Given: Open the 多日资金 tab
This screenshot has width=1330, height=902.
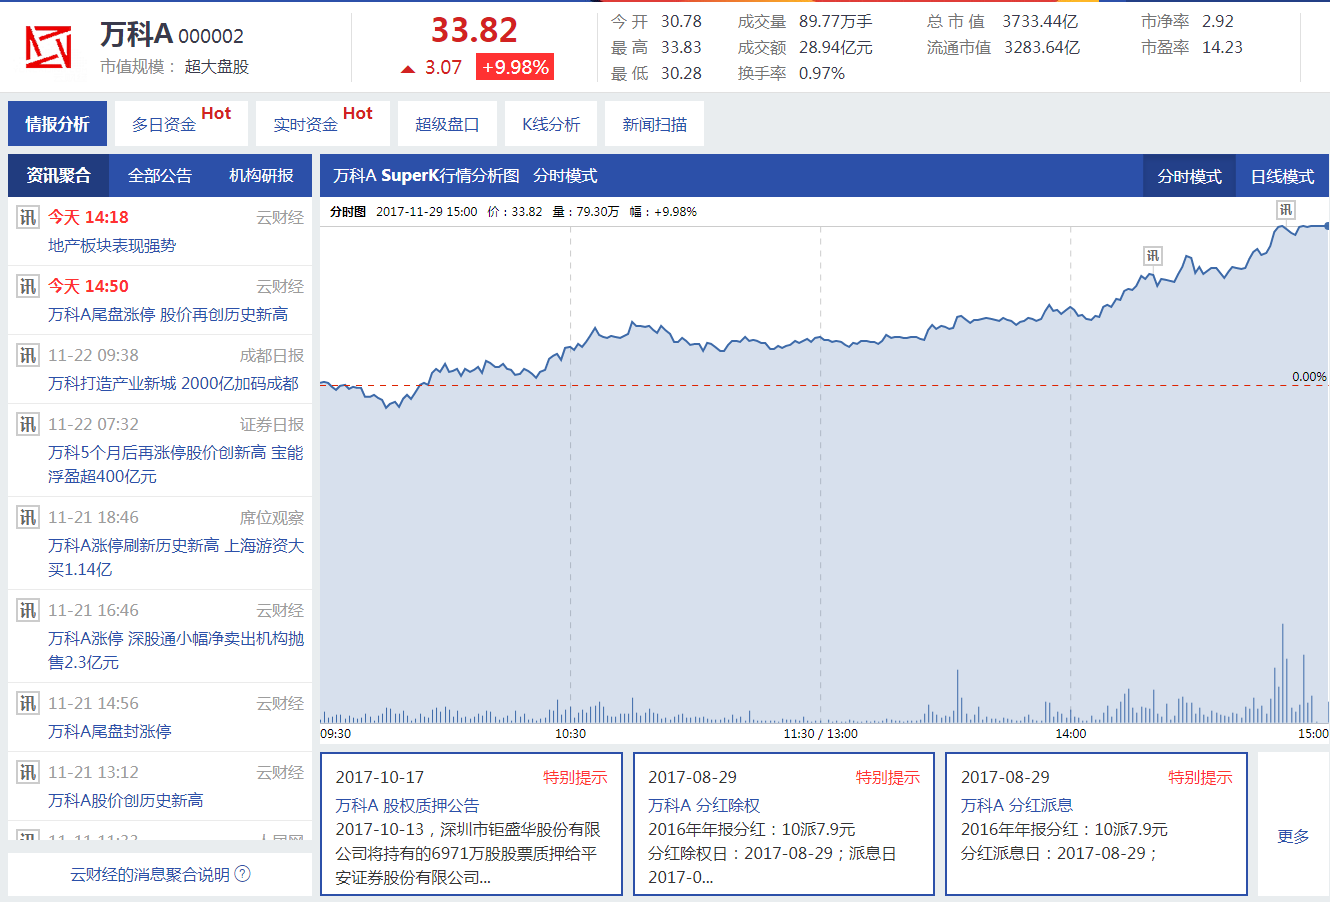Looking at the screenshot, I should pyautogui.click(x=180, y=124).
